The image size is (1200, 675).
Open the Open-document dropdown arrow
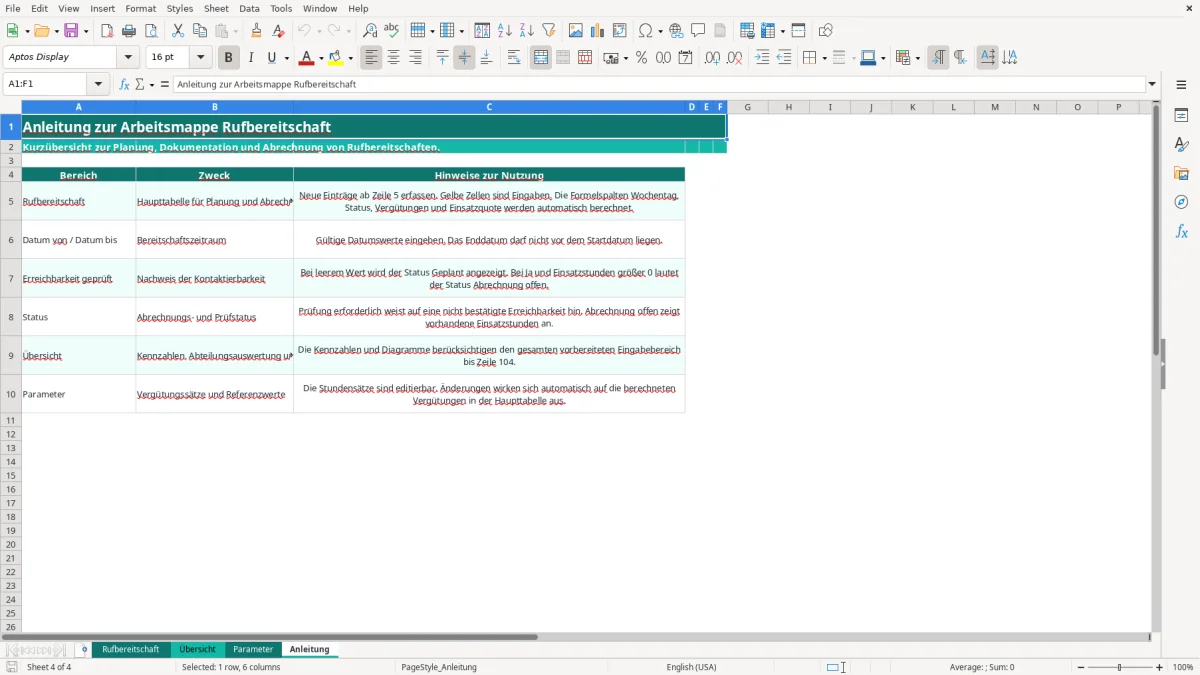(x=56, y=31)
